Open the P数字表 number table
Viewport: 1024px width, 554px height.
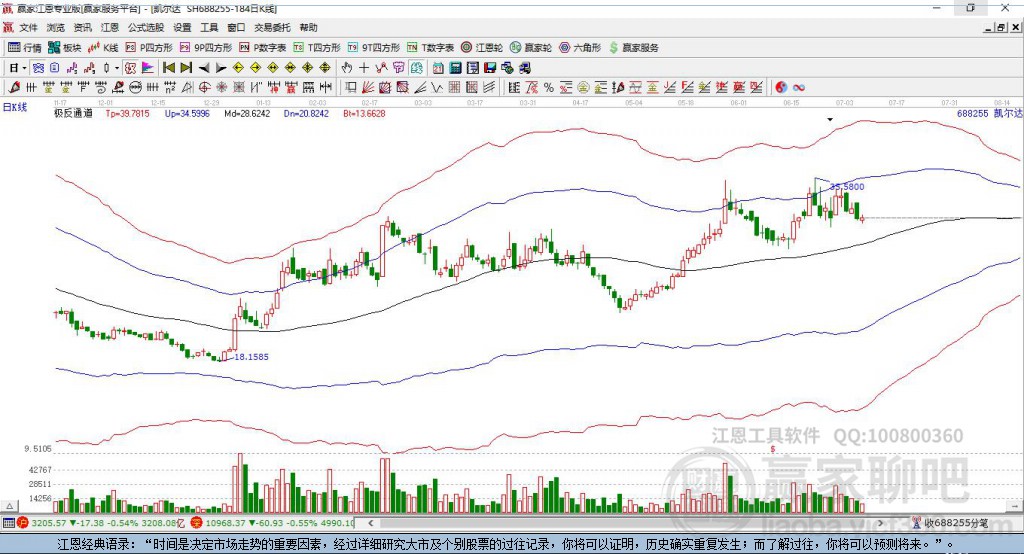click(x=263, y=48)
